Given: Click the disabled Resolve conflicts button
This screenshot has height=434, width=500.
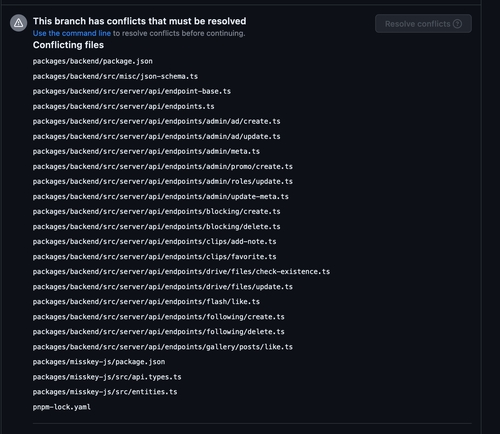Looking at the screenshot, I should (423, 24).
